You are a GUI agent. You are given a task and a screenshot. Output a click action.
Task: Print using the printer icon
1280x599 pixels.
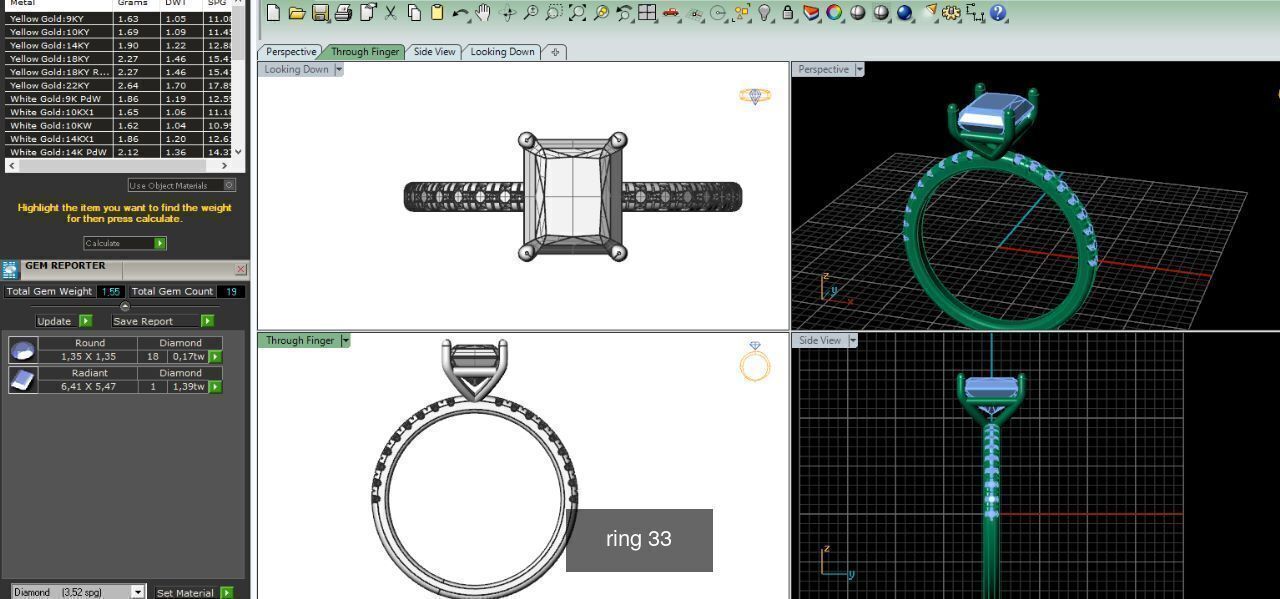tap(343, 13)
